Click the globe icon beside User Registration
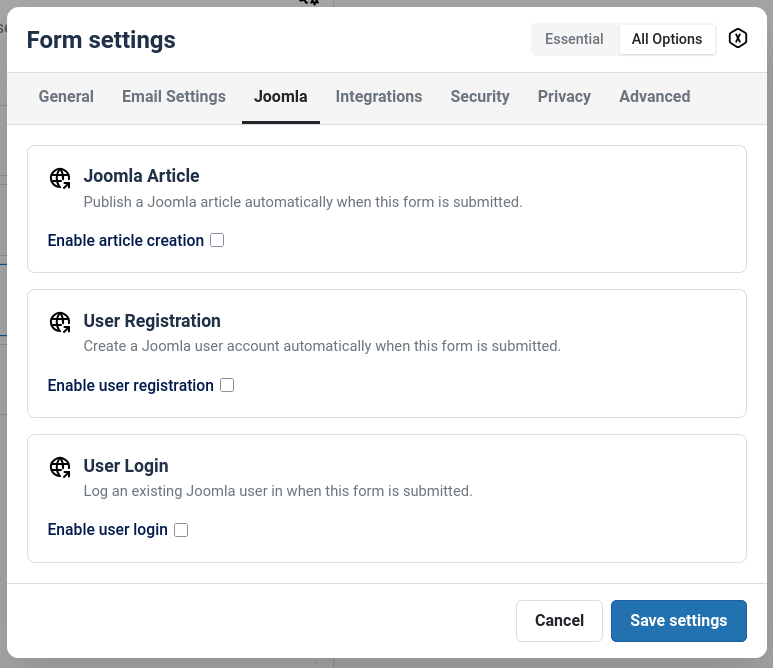773x668 pixels. 60,323
